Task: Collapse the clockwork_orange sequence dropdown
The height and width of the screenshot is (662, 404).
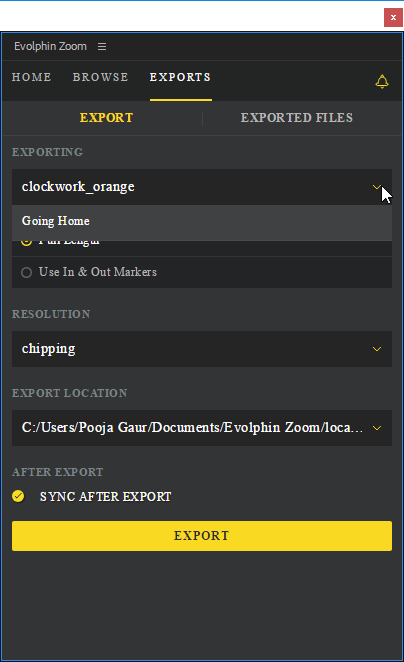Action: tap(202, 187)
